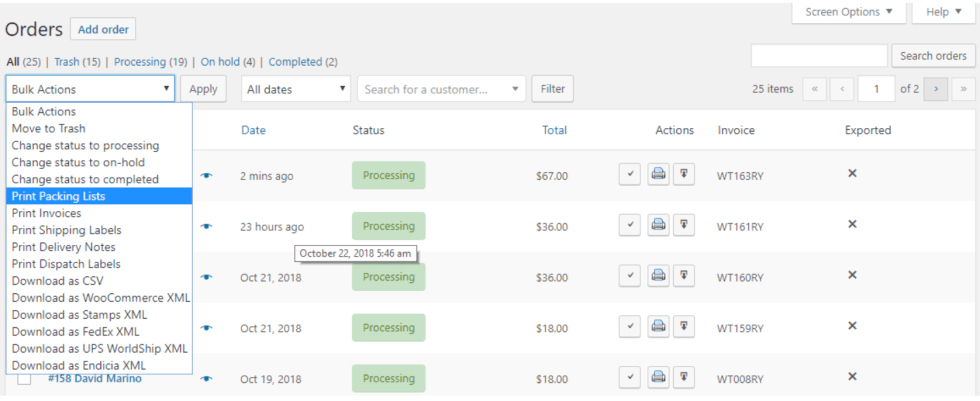Click download icon in WT161RY row
Viewport: 980px width, 401px height.
(x=684, y=225)
